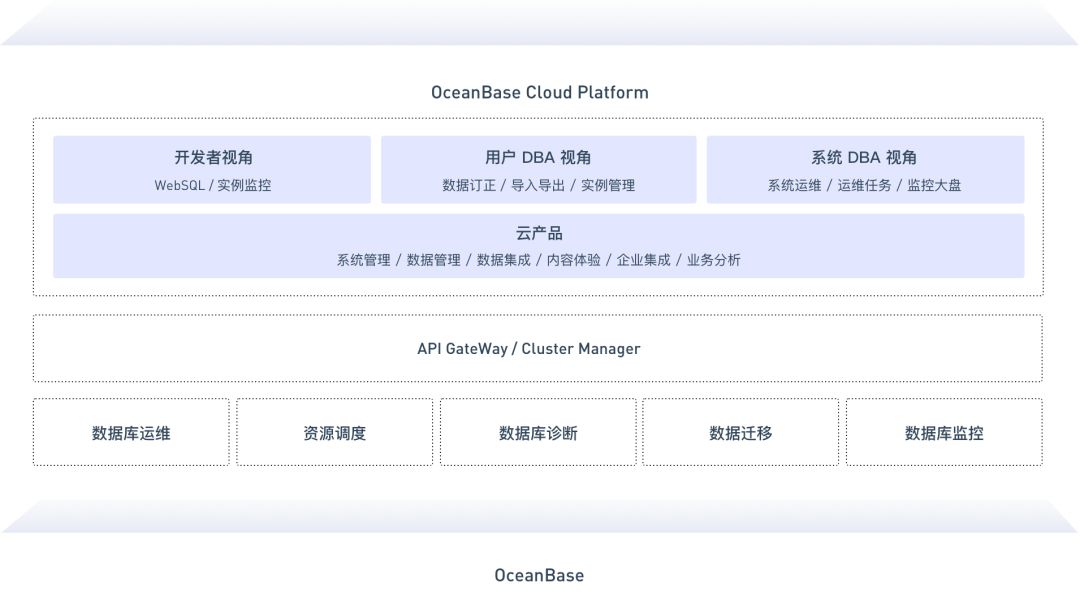
Task: Click the OceanBase title at the bottom
Action: [540, 575]
